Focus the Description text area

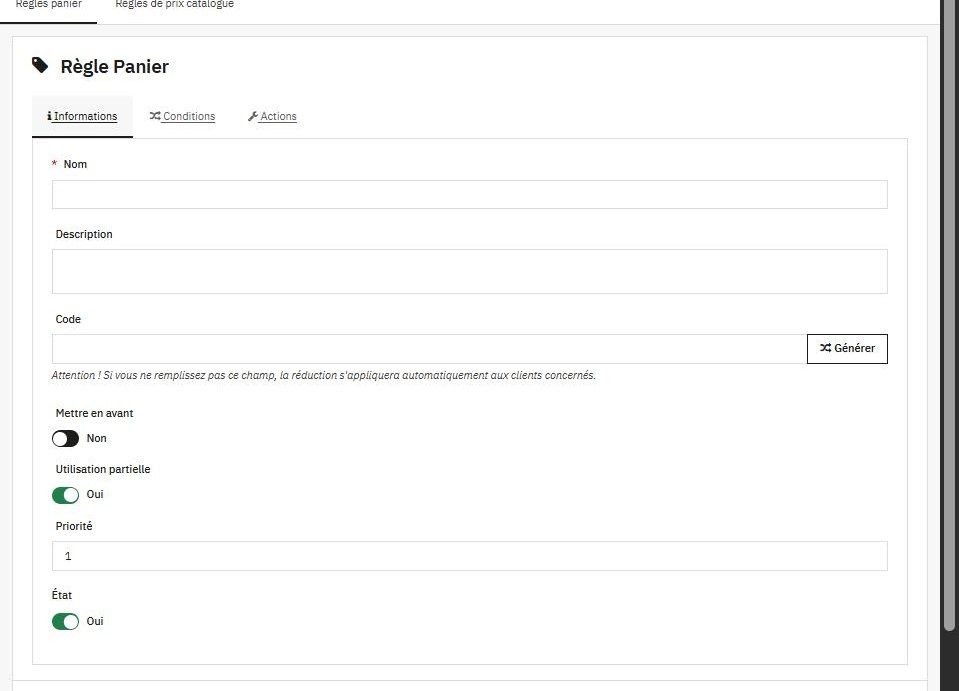[469, 272]
